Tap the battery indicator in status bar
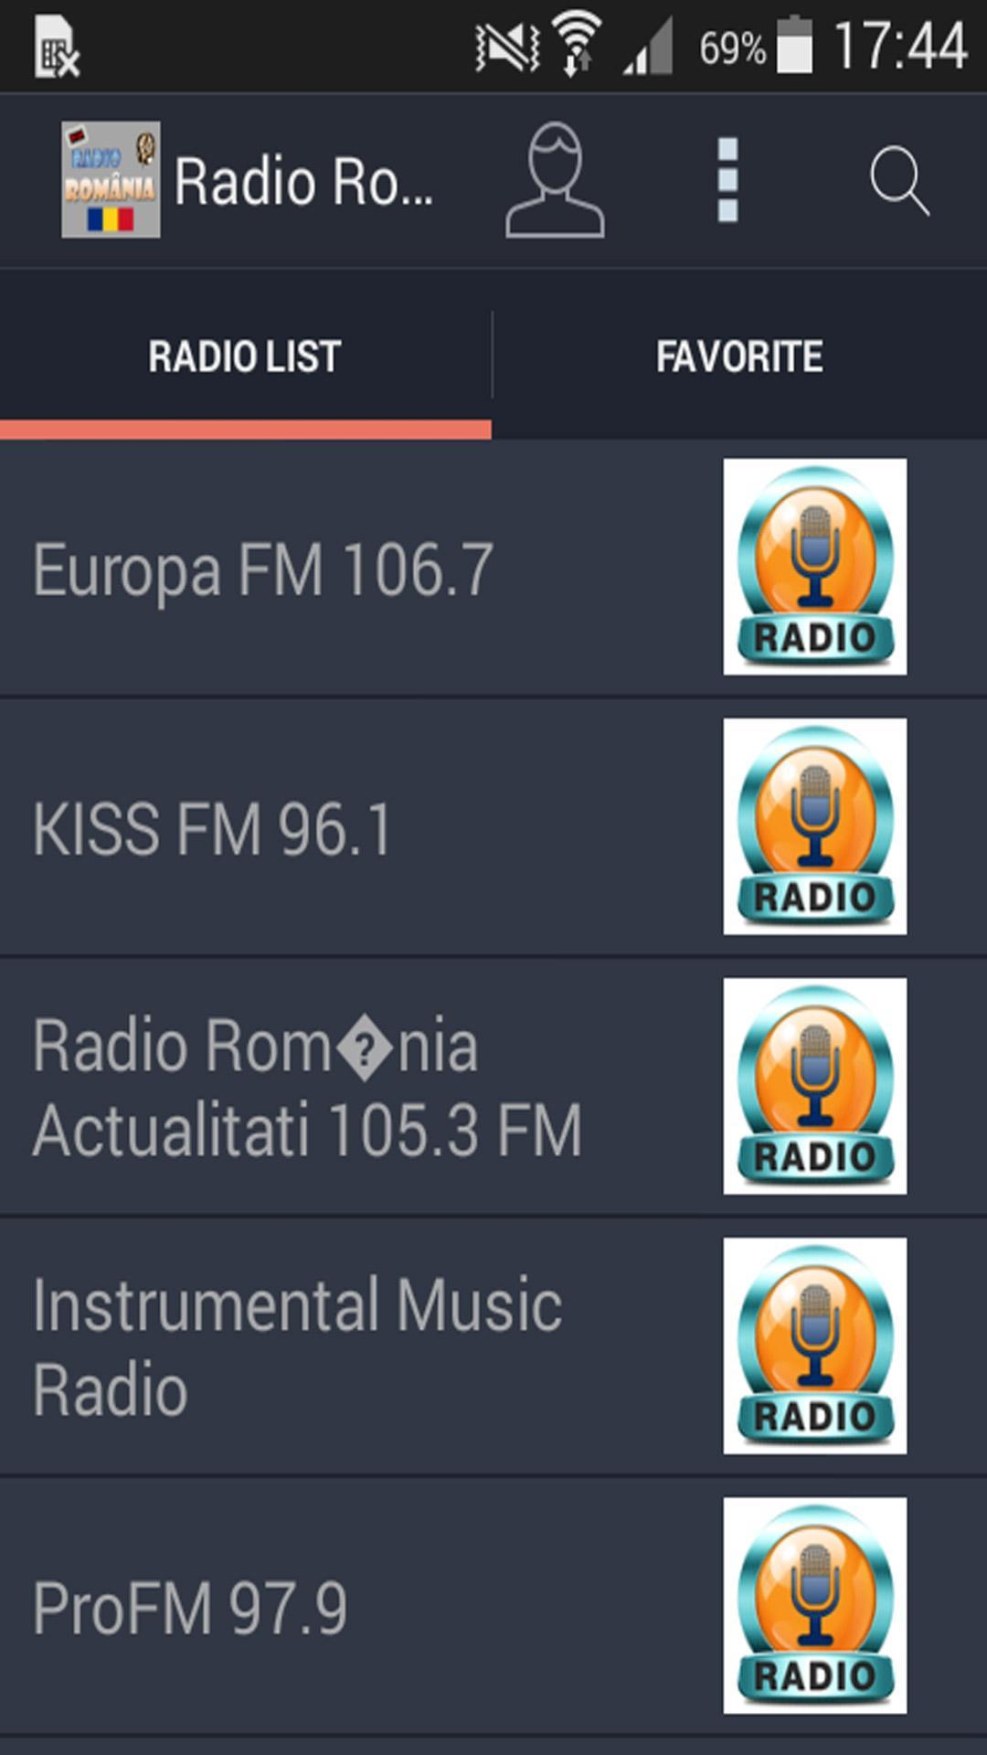 pyautogui.click(x=795, y=45)
